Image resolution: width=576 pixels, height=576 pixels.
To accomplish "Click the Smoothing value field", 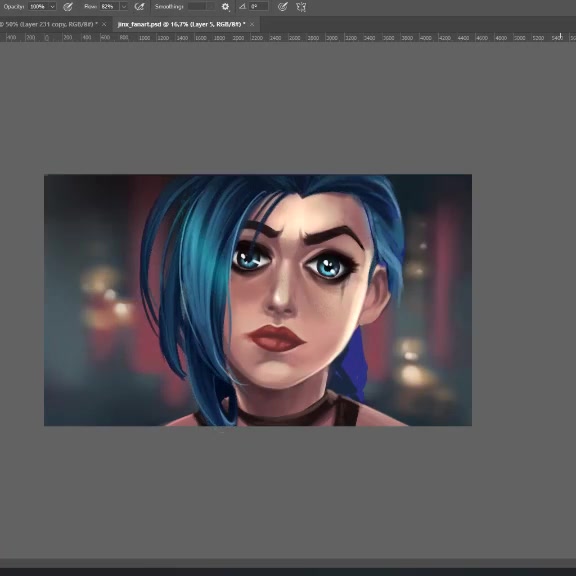I will tap(201, 7).
